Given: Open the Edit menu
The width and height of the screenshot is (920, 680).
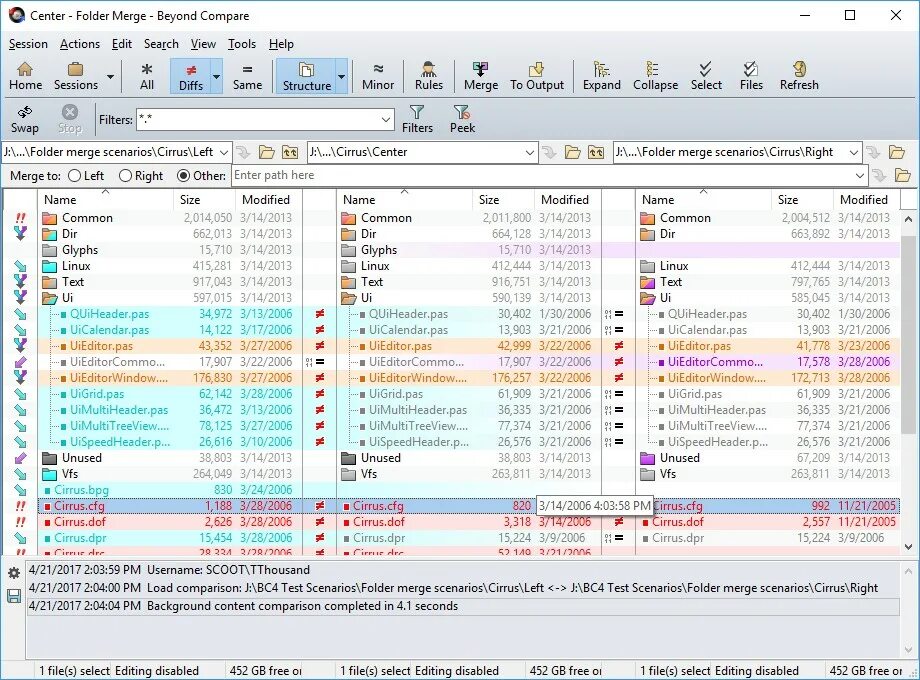Looking at the screenshot, I should [121, 44].
